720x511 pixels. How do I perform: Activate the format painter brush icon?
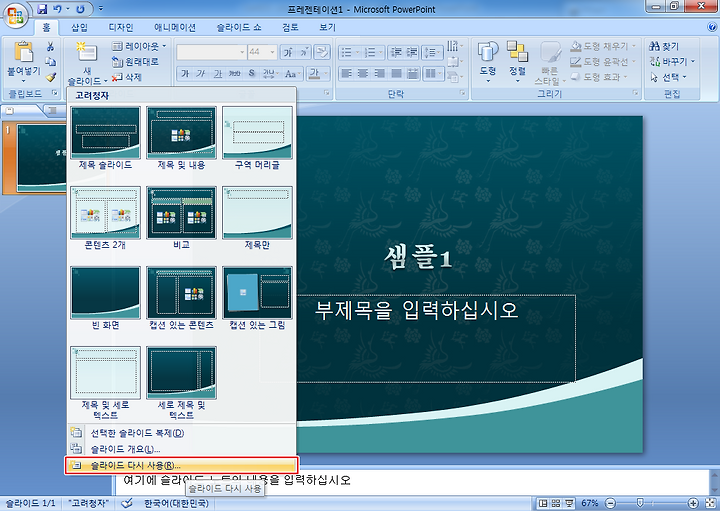(x=51, y=77)
